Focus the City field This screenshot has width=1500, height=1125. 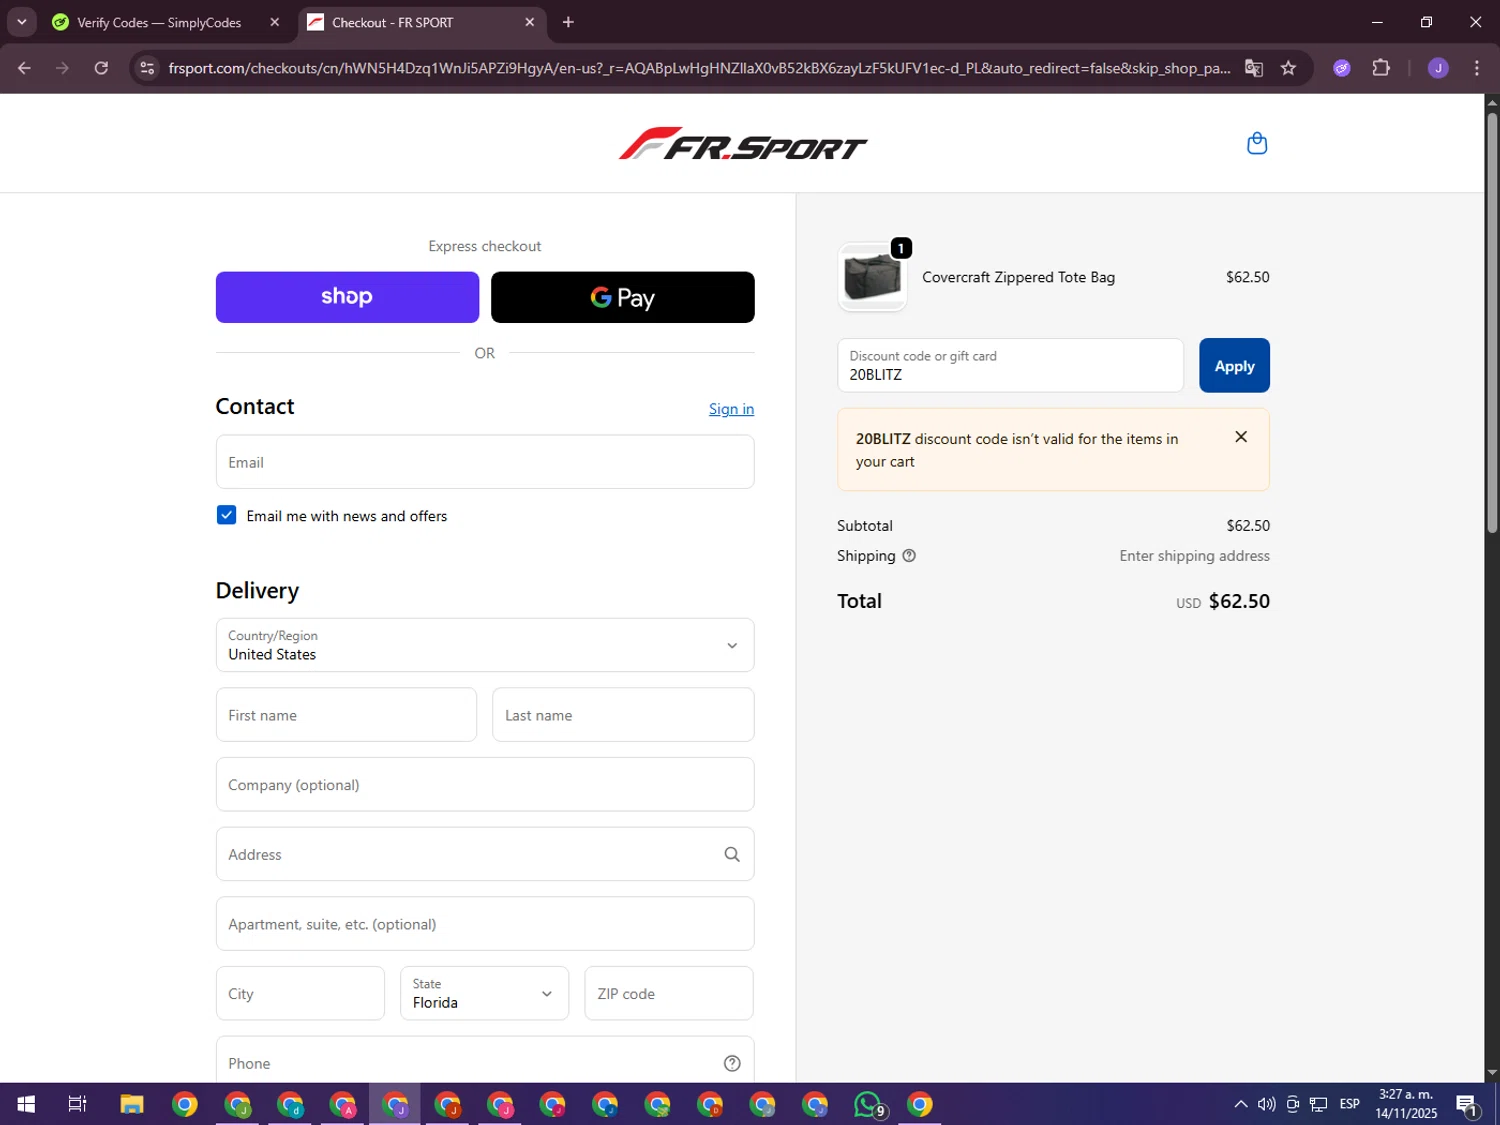pos(300,993)
